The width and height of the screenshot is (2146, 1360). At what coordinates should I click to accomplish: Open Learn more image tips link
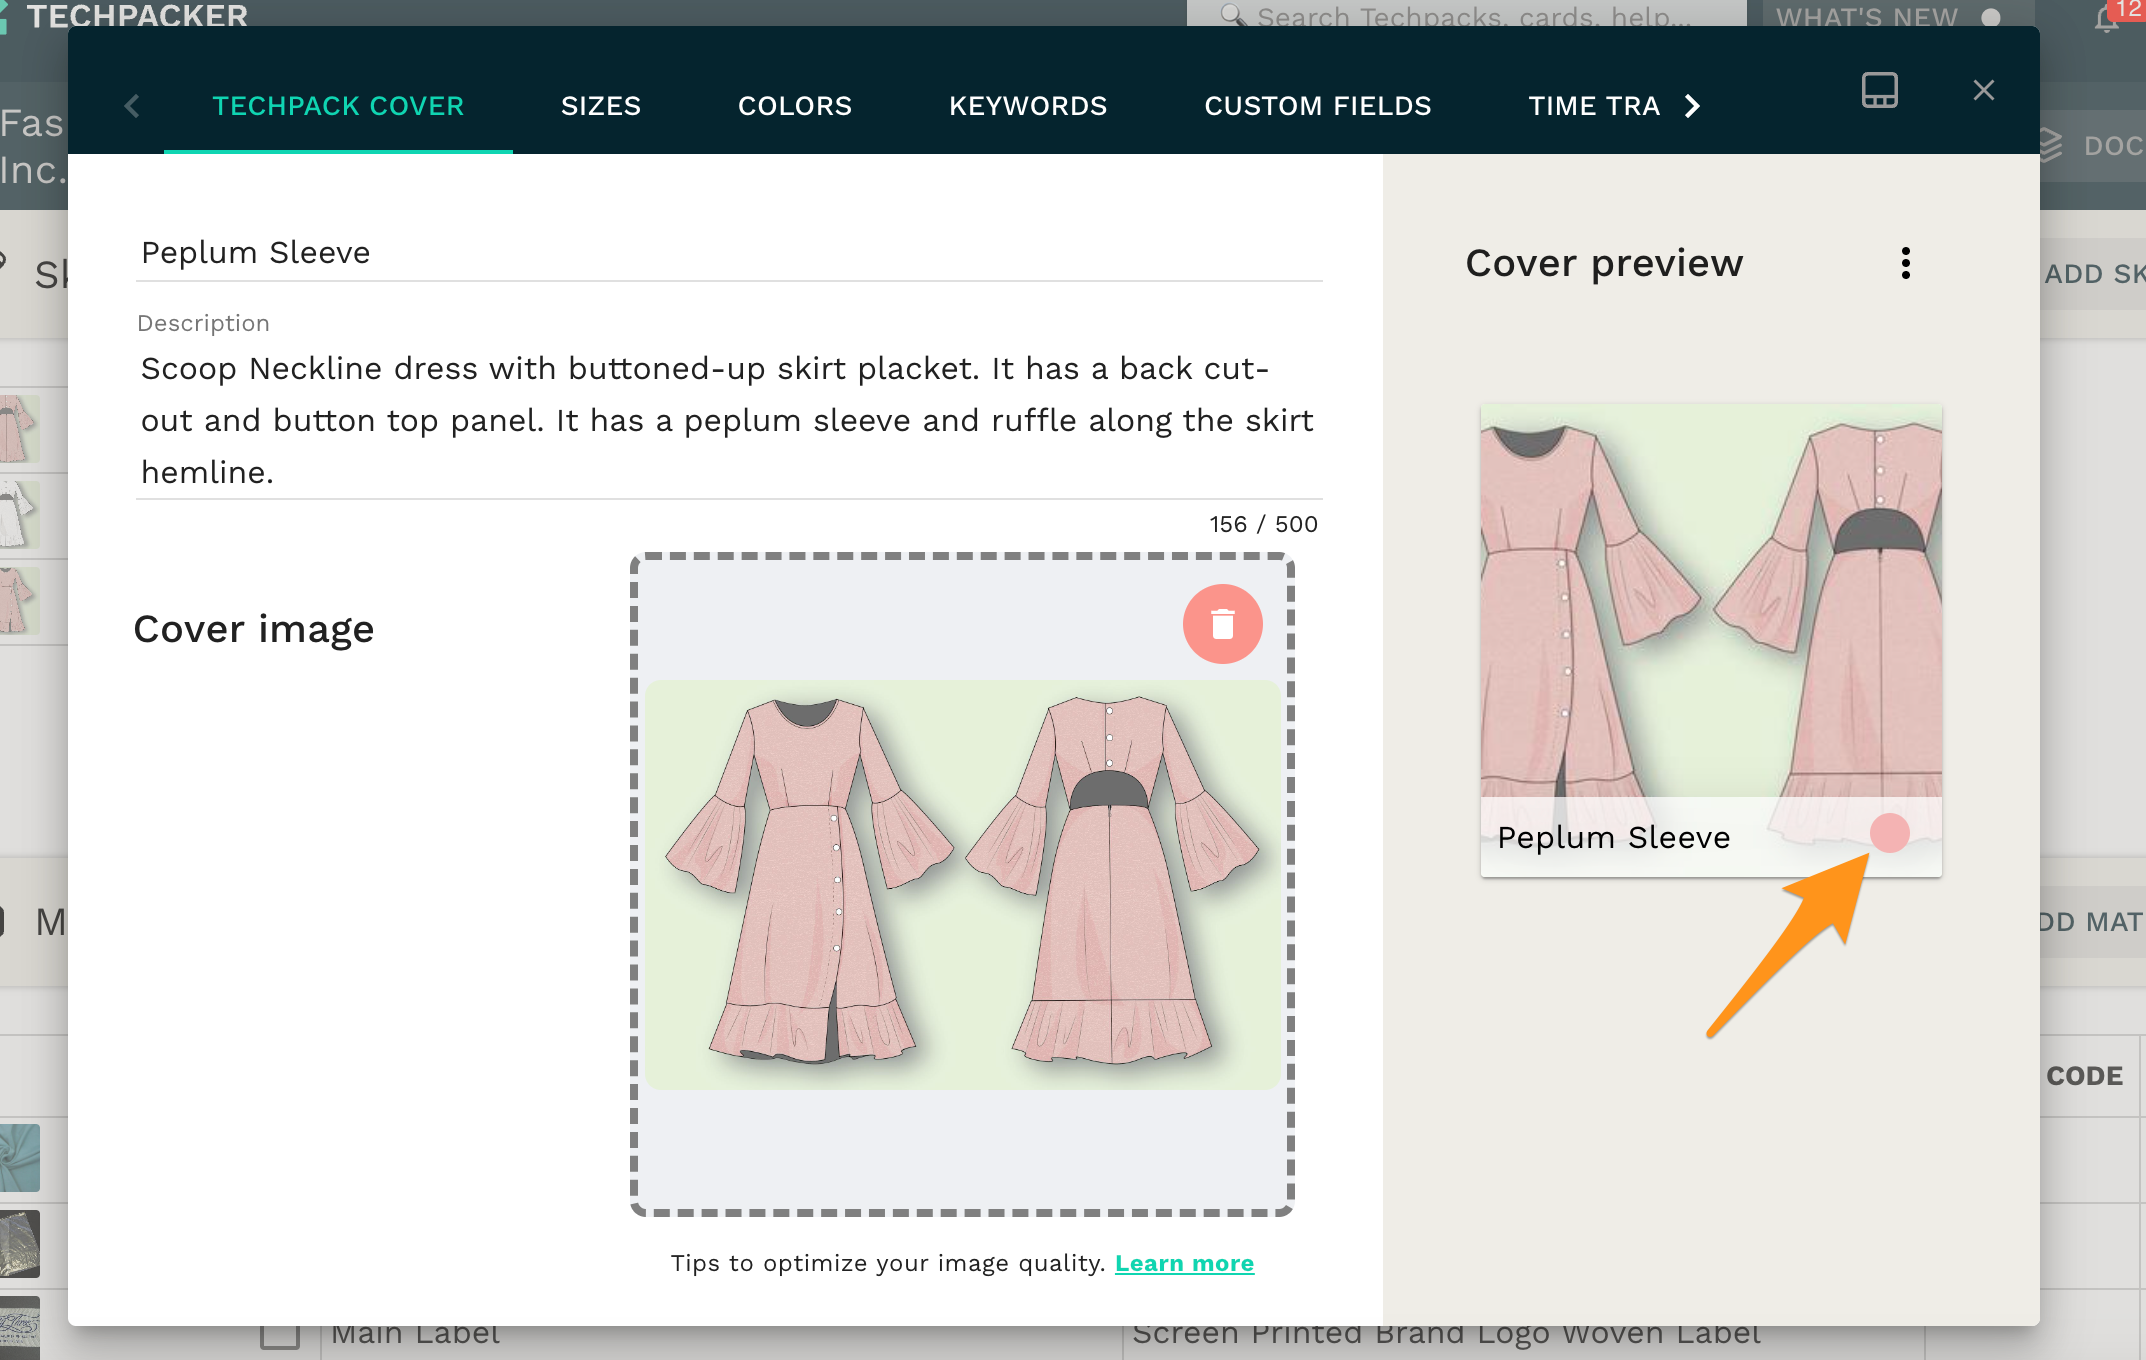click(1184, 1263)
